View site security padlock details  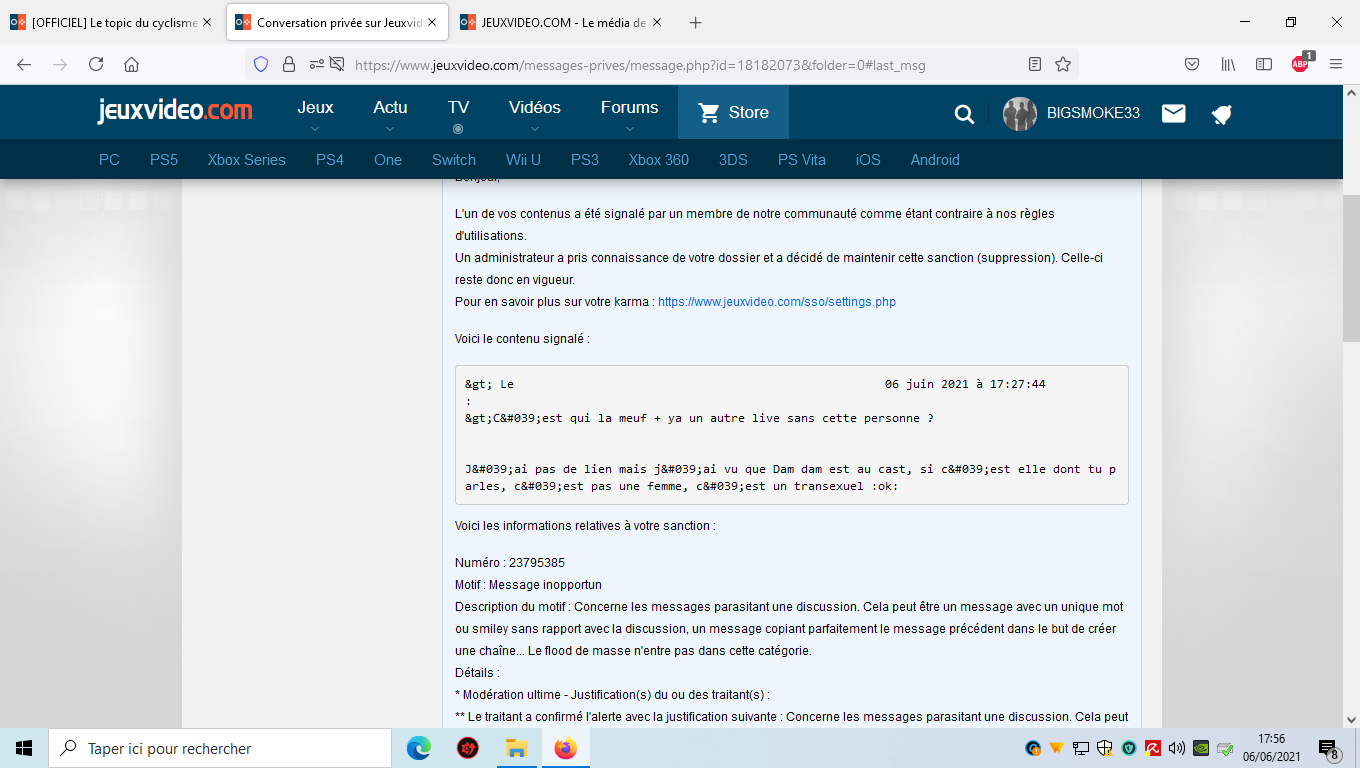click(289, 64)
